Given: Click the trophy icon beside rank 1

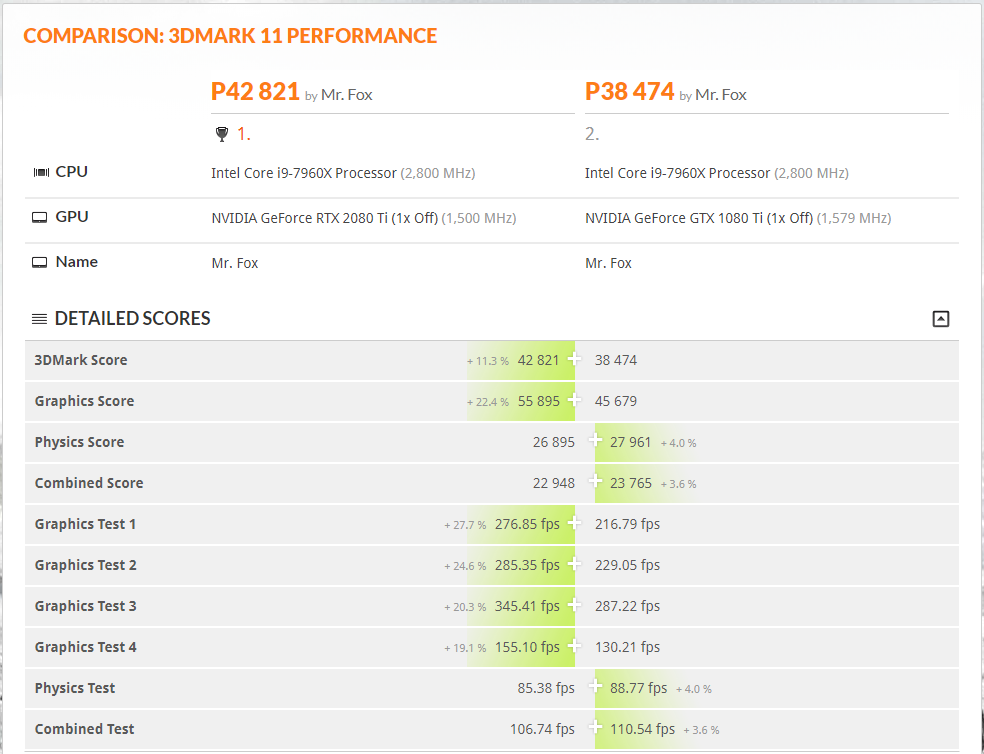Looking at the screenshot, I should tap(222, 134).
